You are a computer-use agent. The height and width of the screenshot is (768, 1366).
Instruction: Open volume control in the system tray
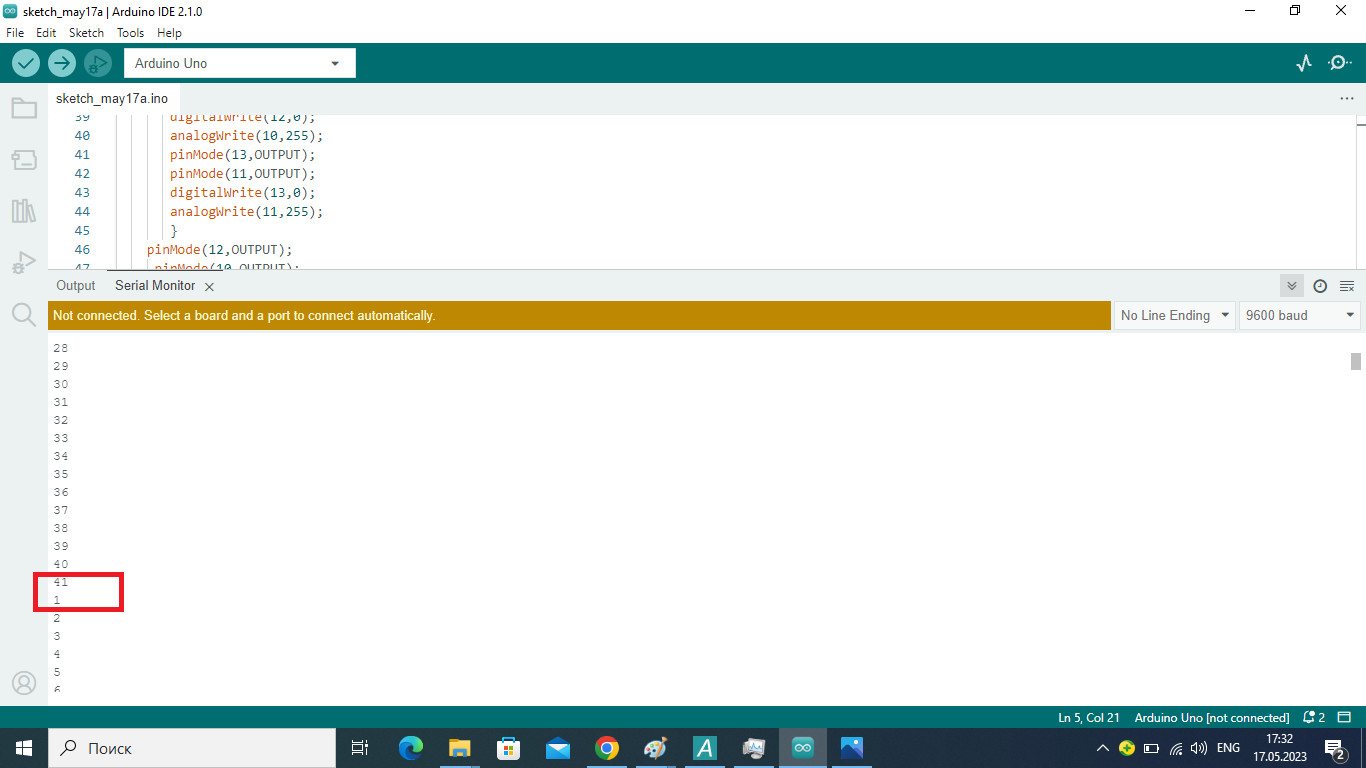pos(1199,748)
